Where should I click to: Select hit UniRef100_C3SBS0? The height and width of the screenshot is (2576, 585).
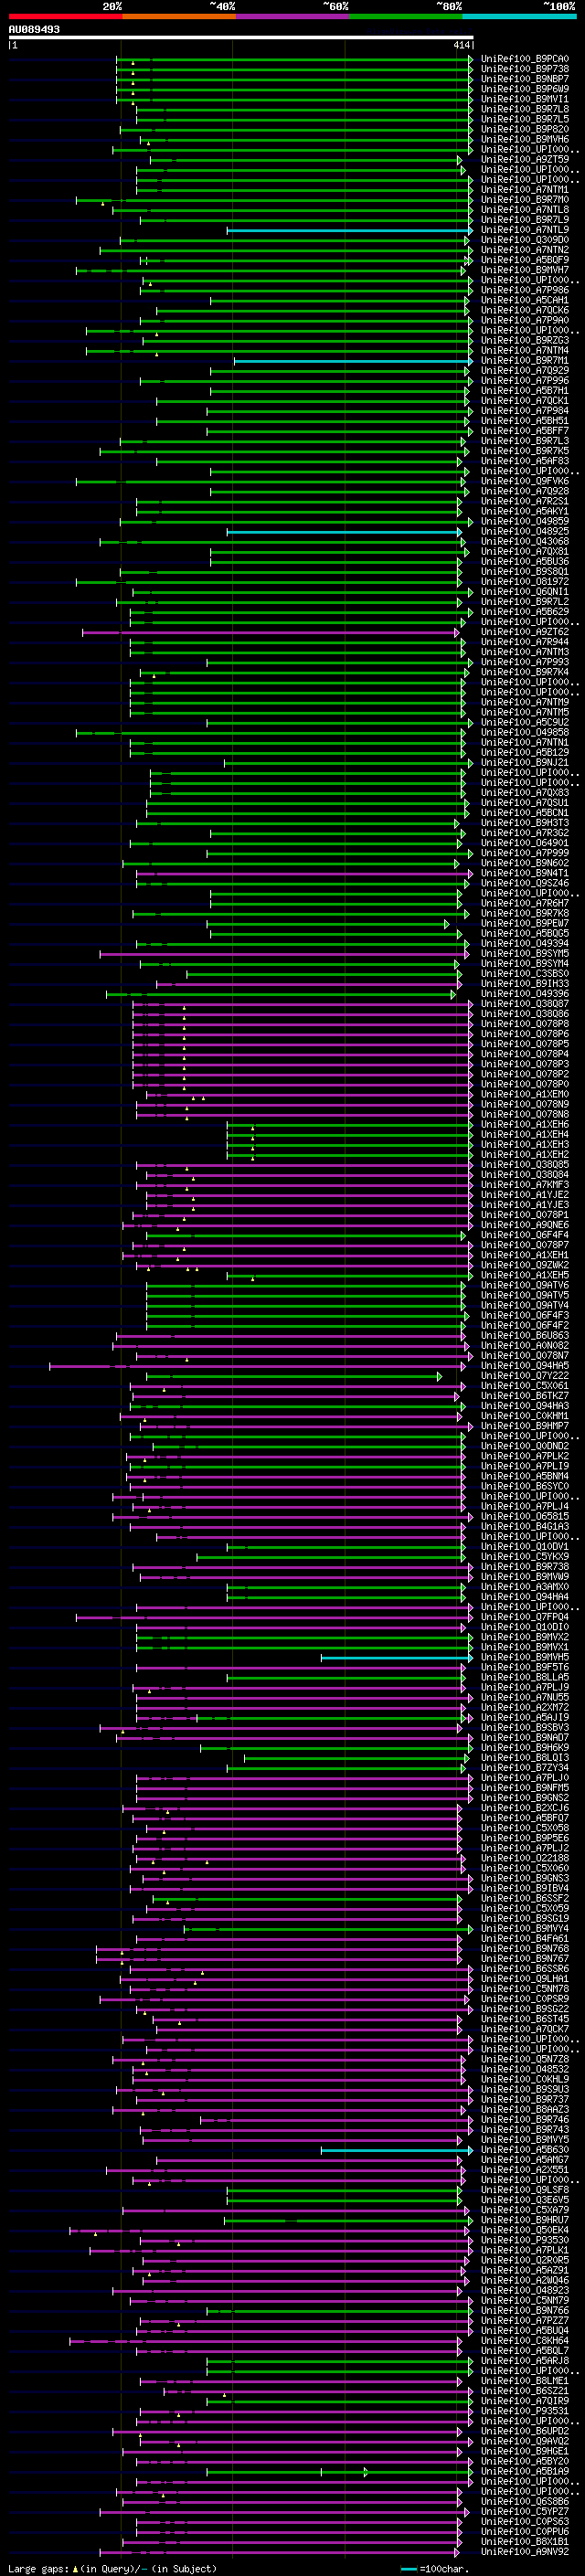(524, 973)
